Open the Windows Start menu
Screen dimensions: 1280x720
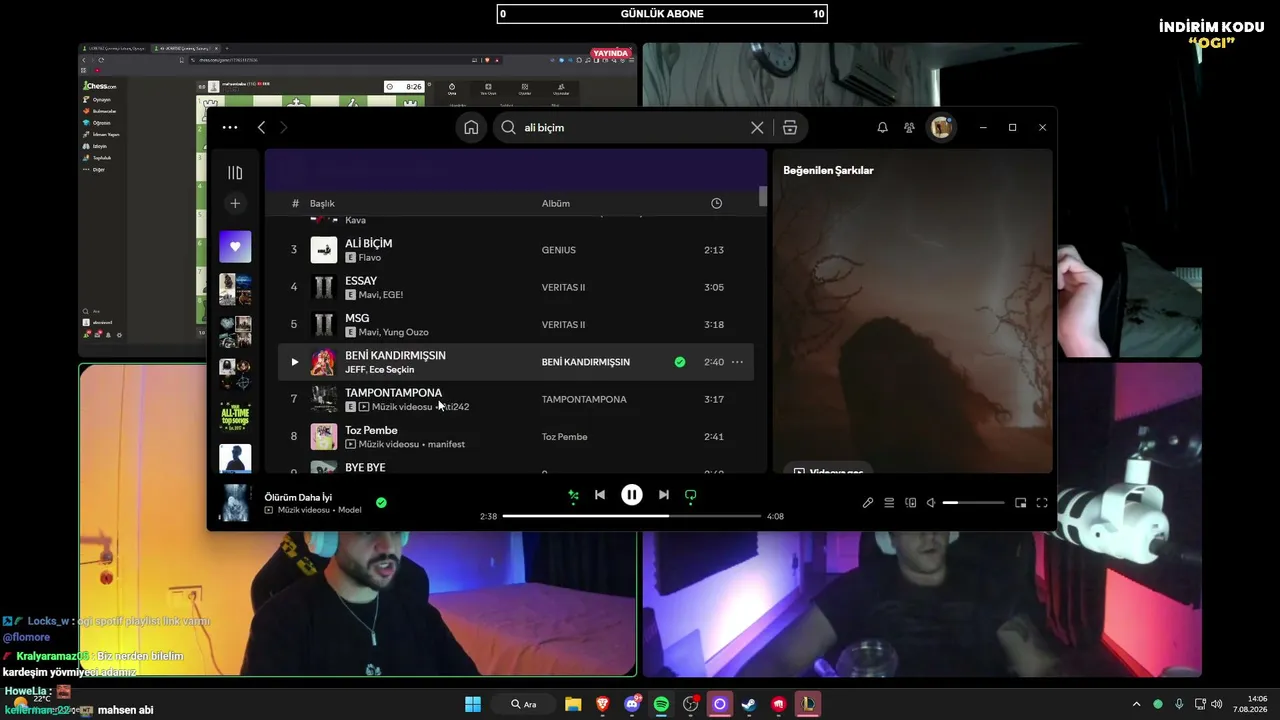pyautogui.click(x=473, y=704)
